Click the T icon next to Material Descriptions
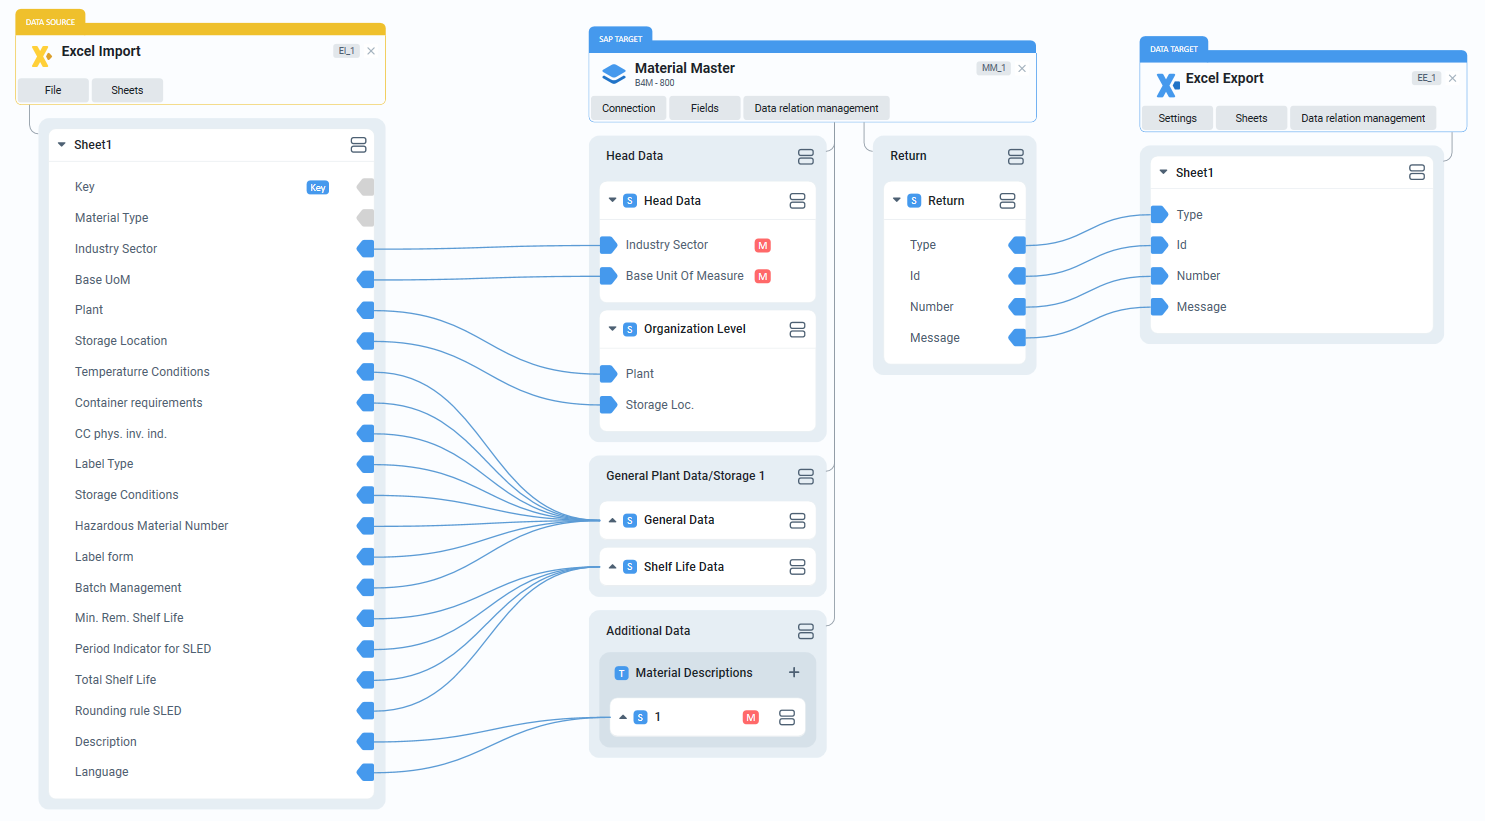1485x821 pixels. tap(622, 673)
